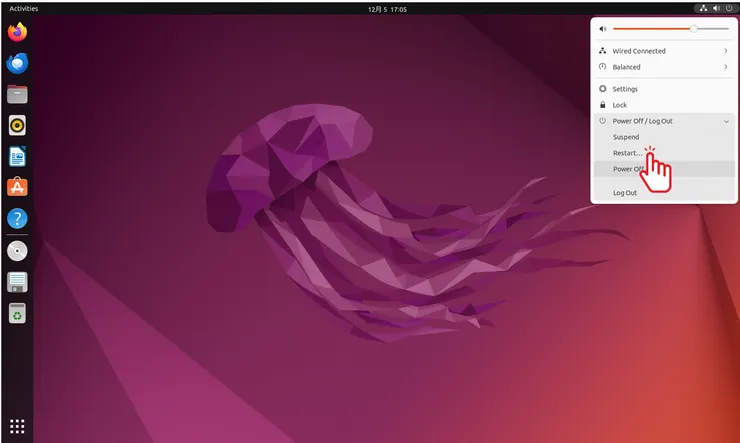The height and width of the screenshot is (443, 740).
Task: Launch Firefox from the dock
Action: [x=17, y=32]
